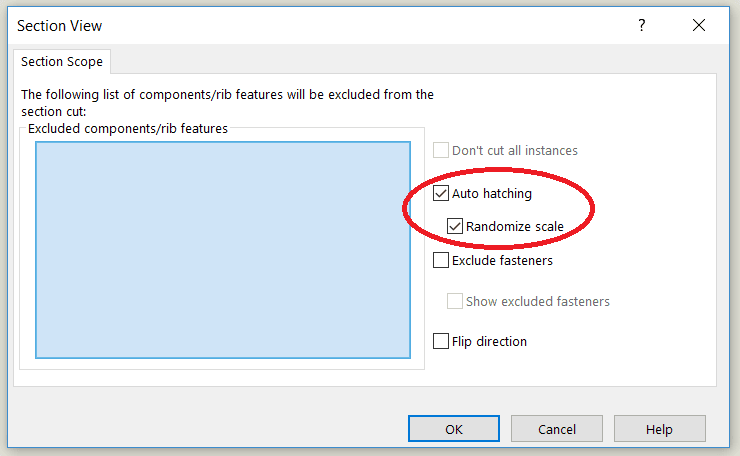Click the Exclude fasteners label text

[x=502, y=261]
